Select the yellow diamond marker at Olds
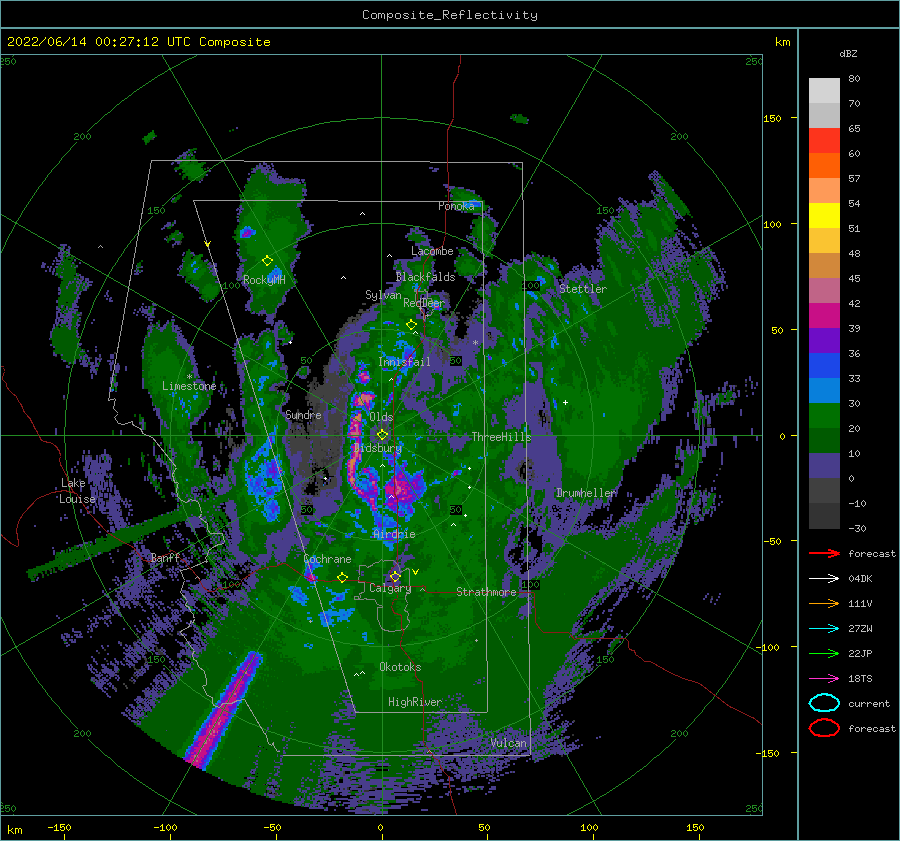The width and height of the screenshot is (900, 841). click(x=382, y=435)
